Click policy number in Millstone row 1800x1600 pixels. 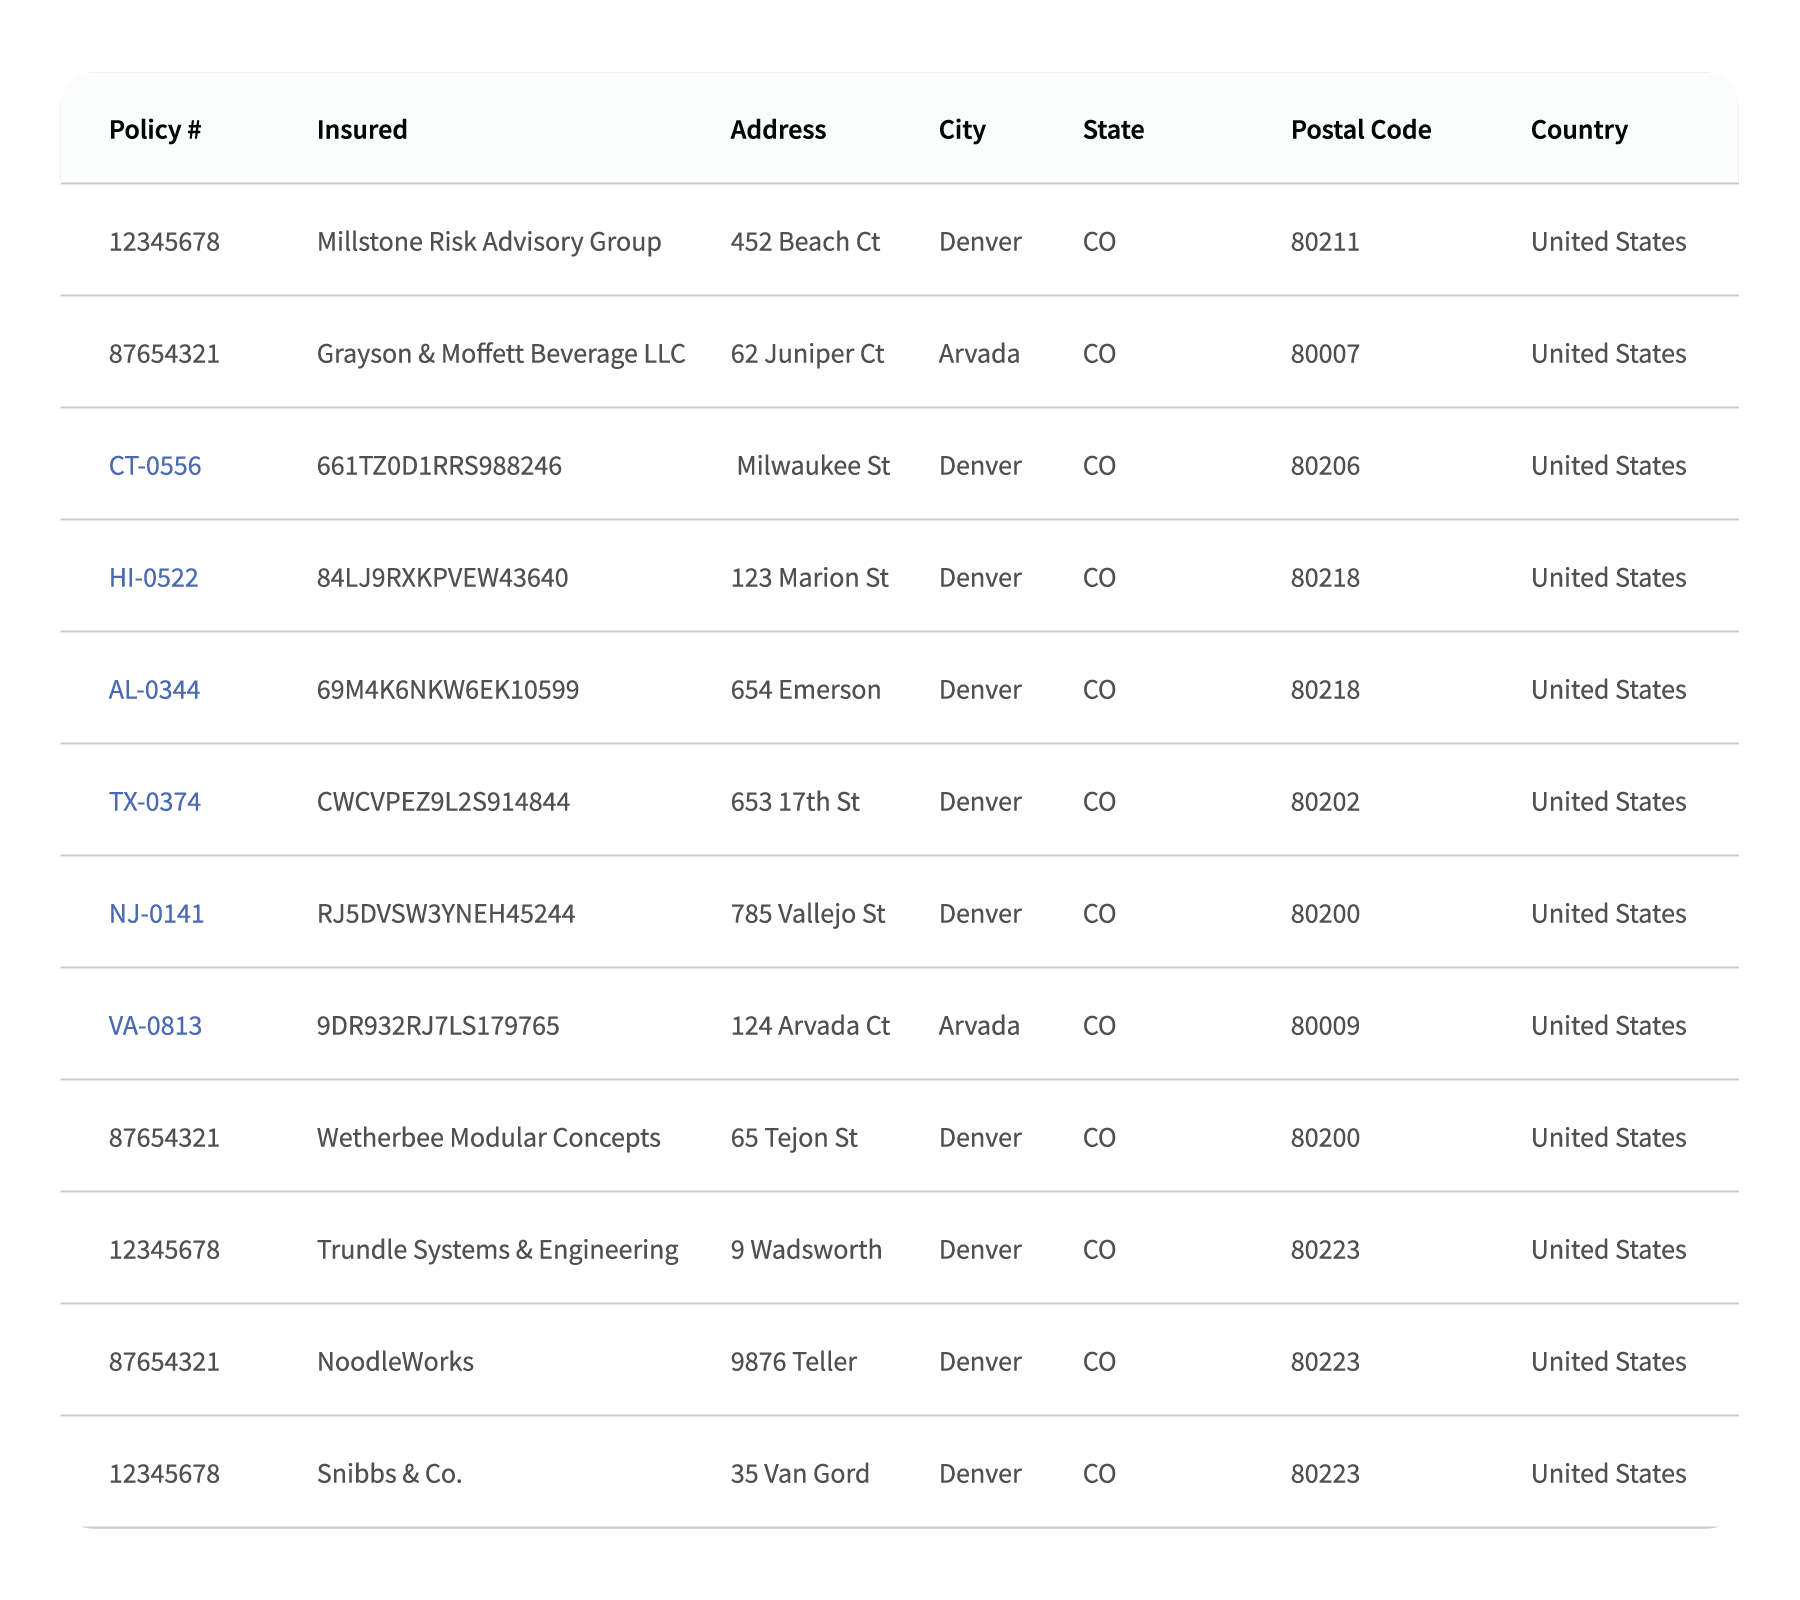click(x=164, y=241)
